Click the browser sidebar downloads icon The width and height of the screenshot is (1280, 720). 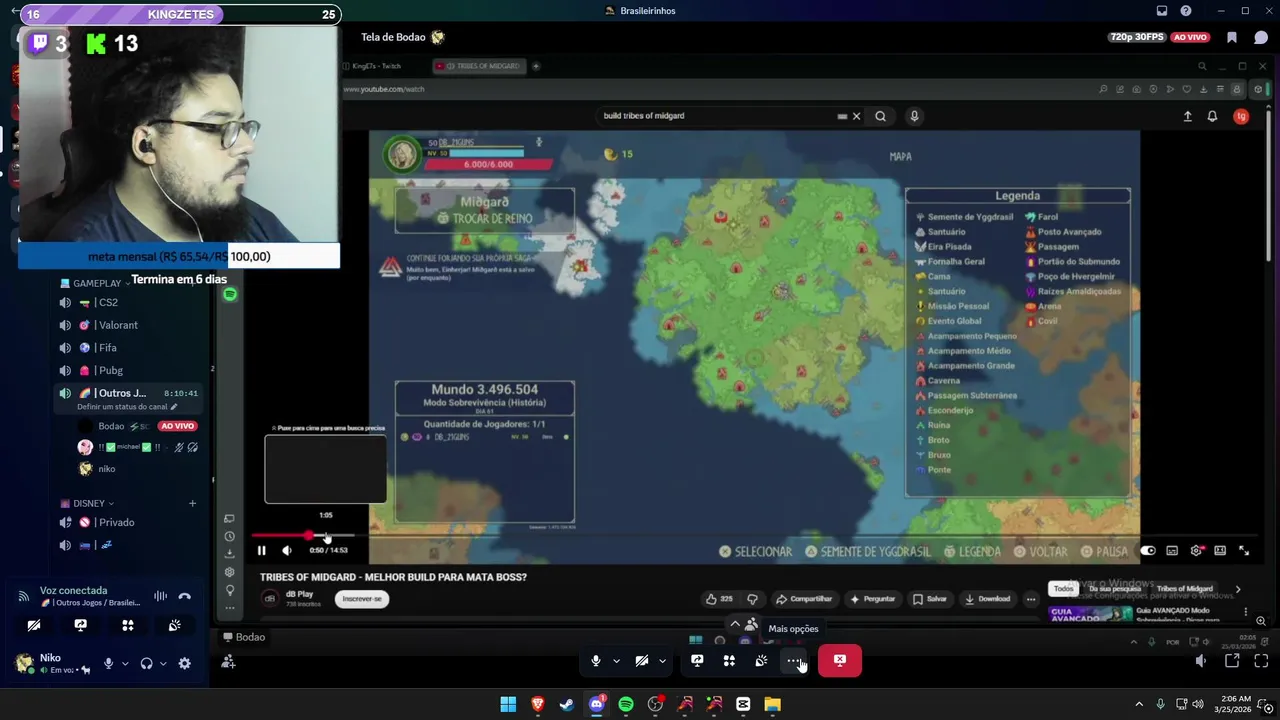coord(230,554)
